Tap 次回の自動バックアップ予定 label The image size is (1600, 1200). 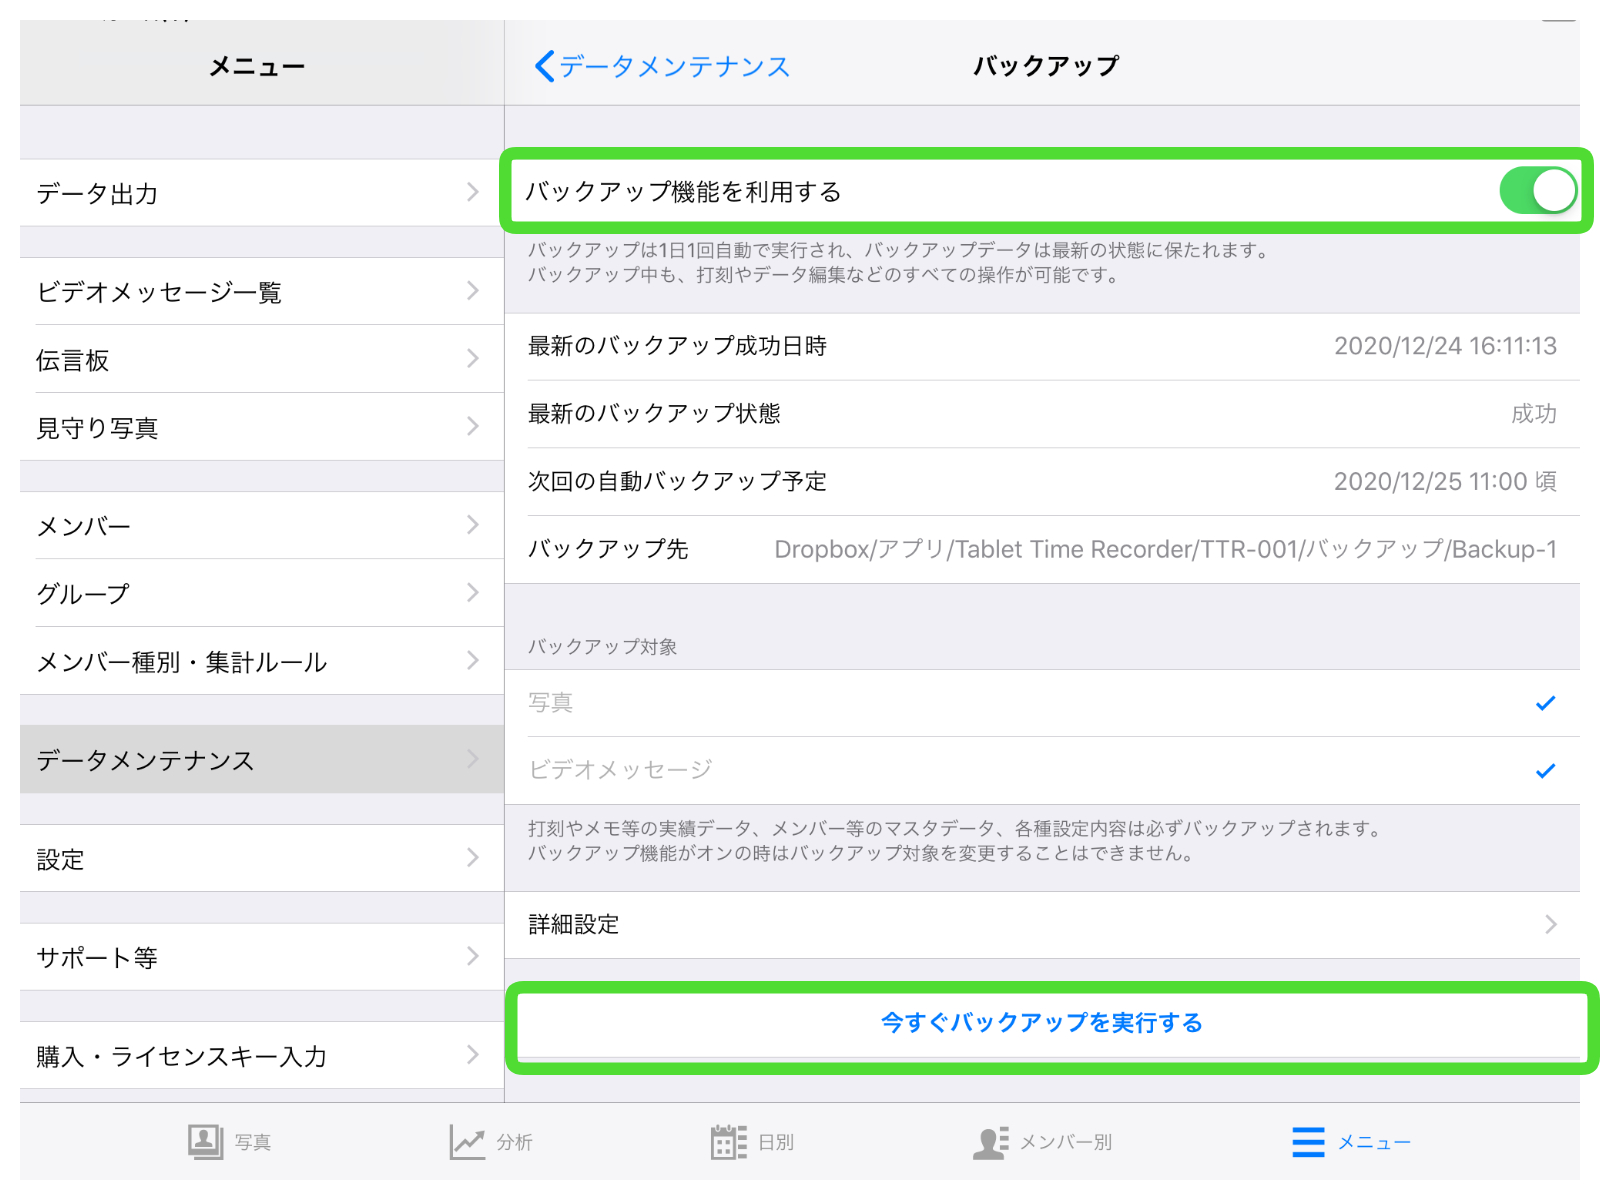pos(677,481)
